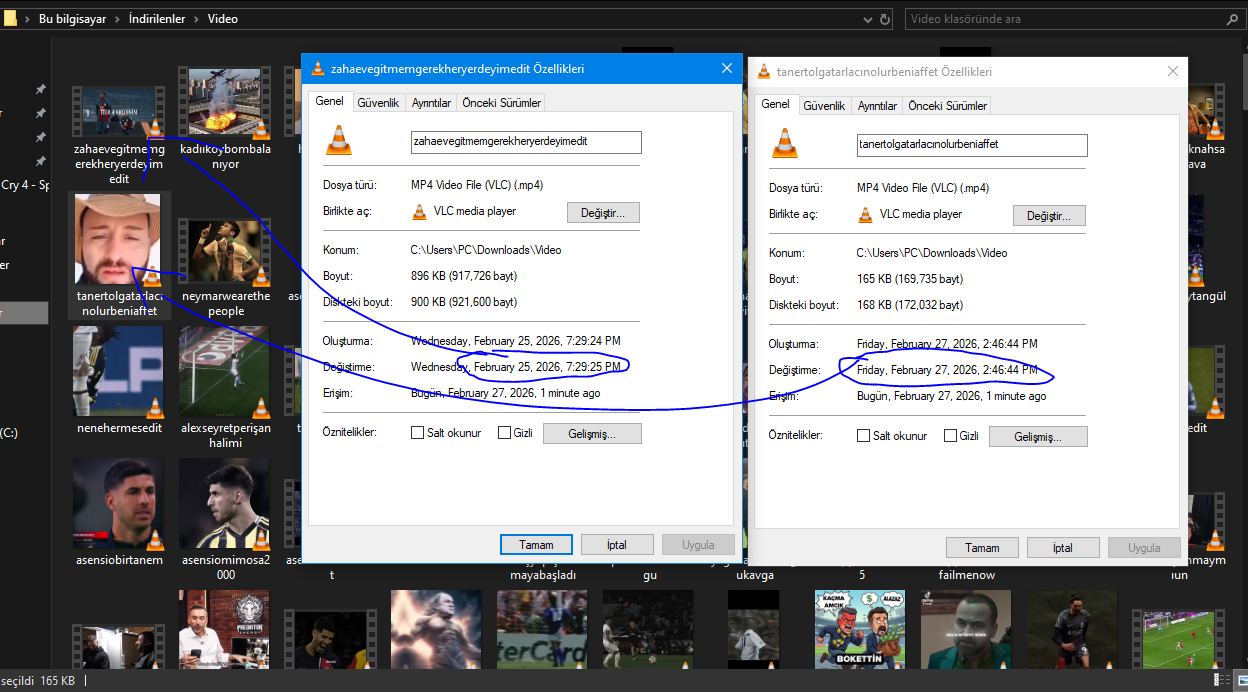
Task: Click the VLC cone icon in tanertolgatarlacınolurbeniaffet title bar
Action: (x=764, y=72)
